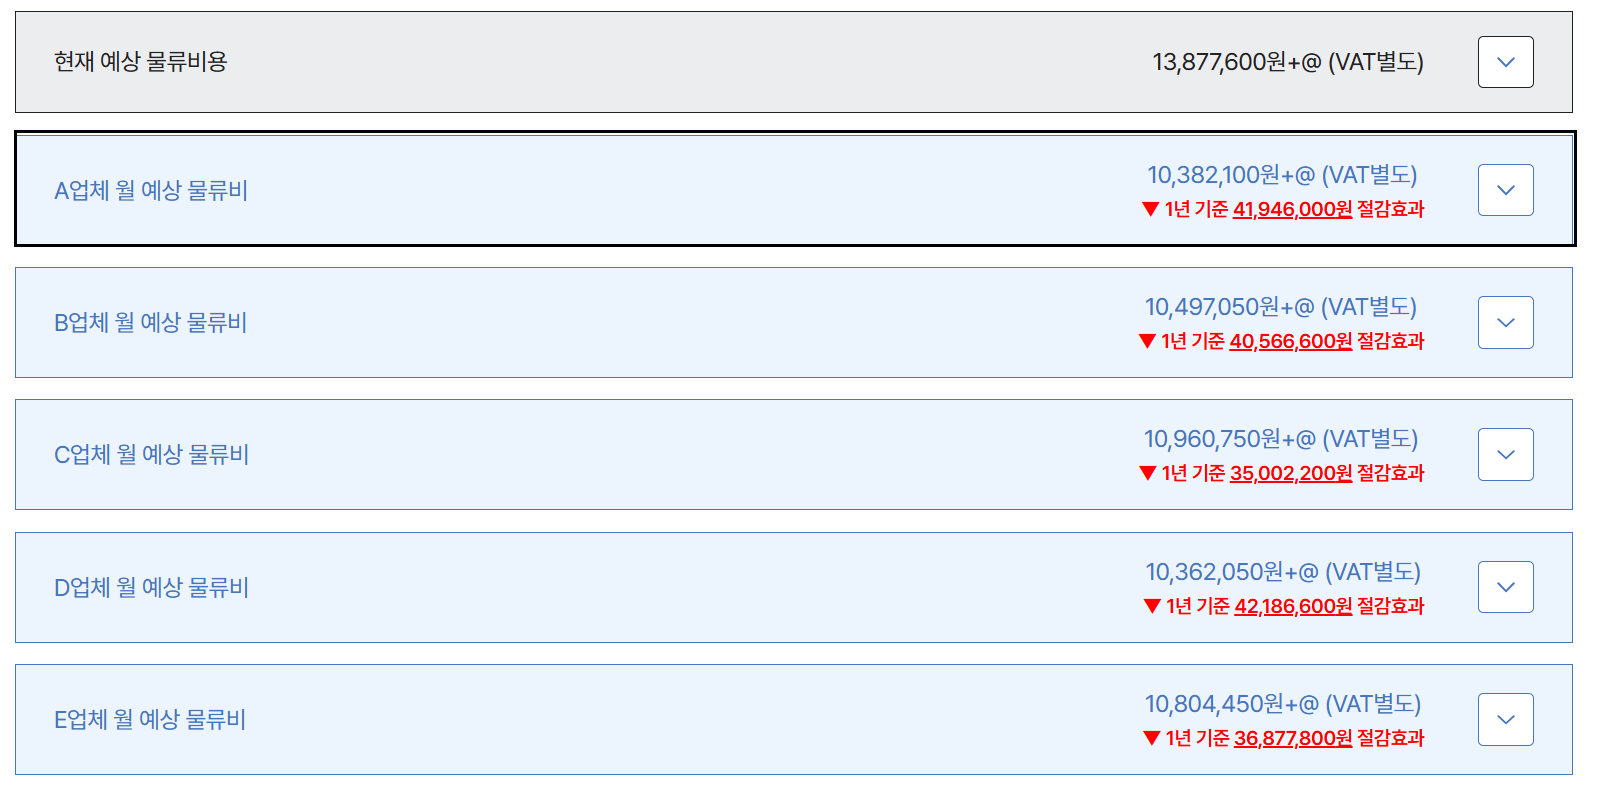The width and height of the screenshot is (1598, 787).
Task: Expand the 현재 예상 물류비용 row chevron
Action: tap(1505, 62)
